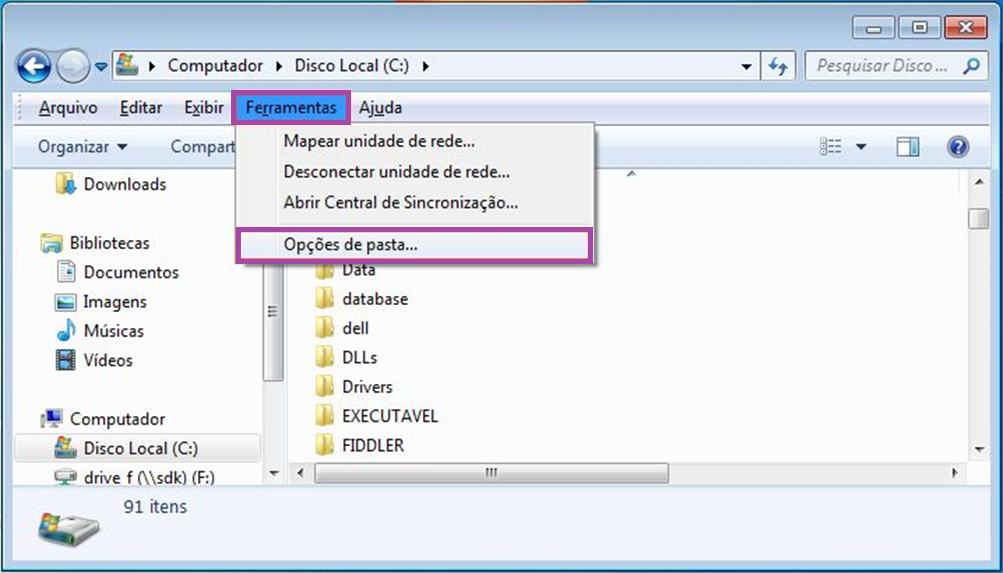Select Computador in the address breadcrumb

215,65
